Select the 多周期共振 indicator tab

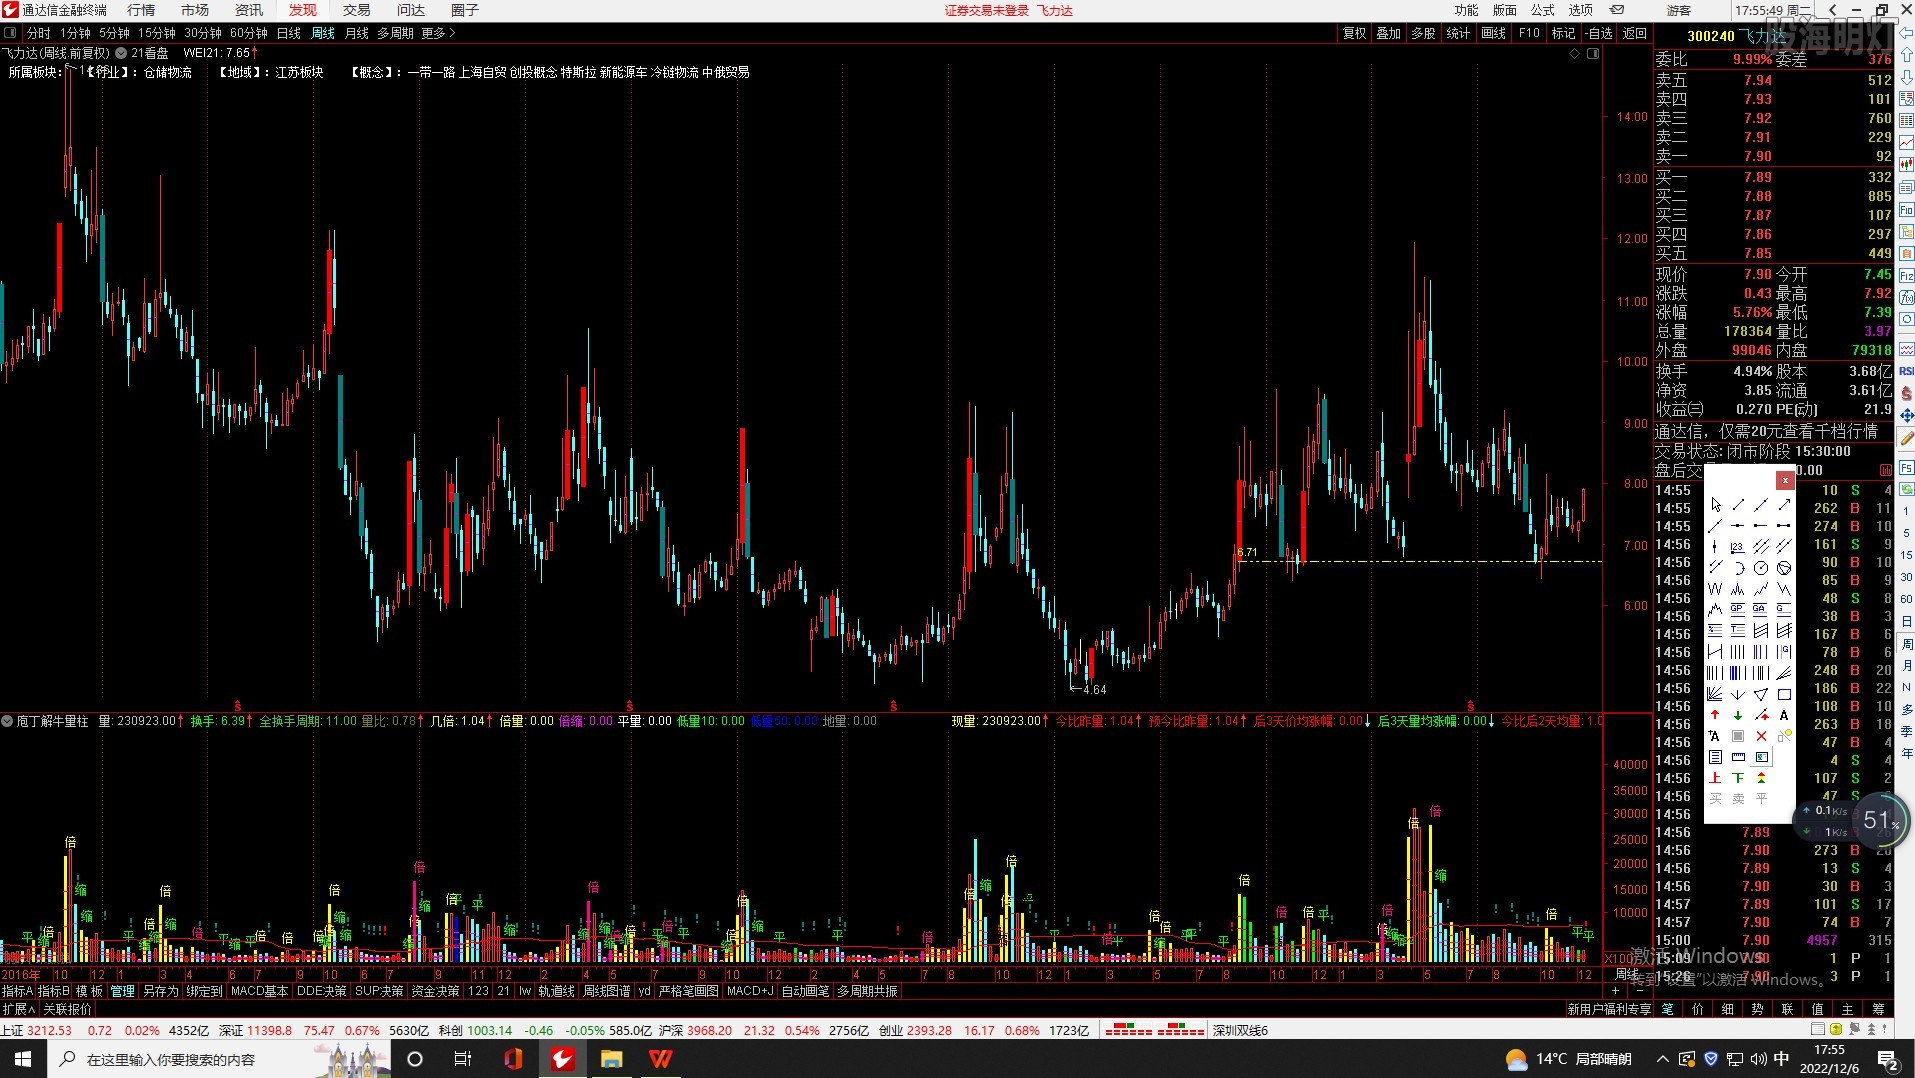pos(867,991)
